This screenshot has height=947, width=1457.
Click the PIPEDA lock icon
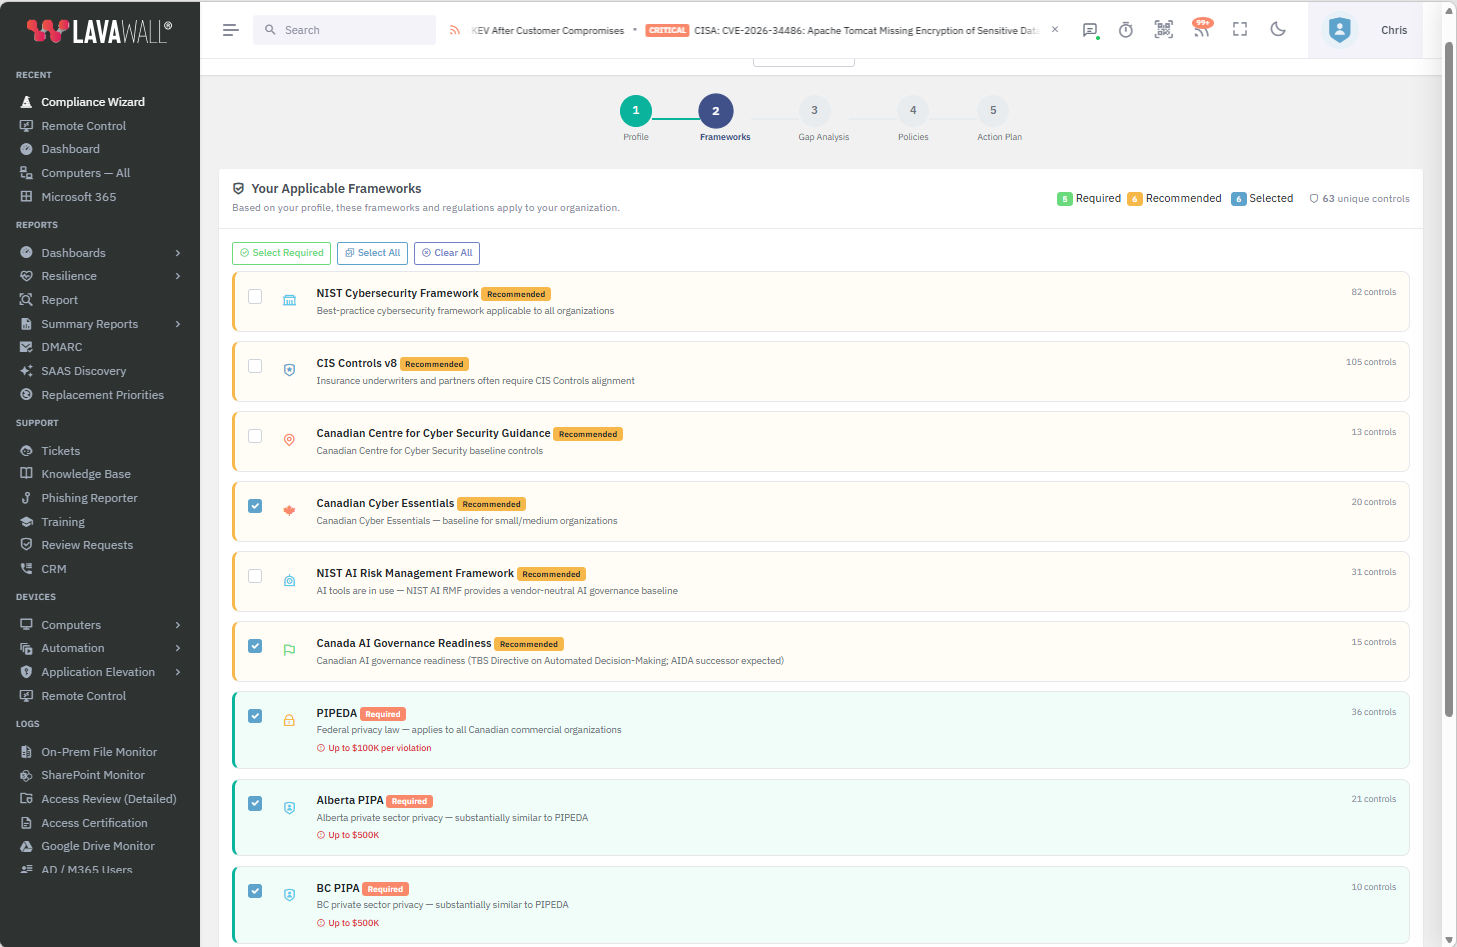point(289,720)
